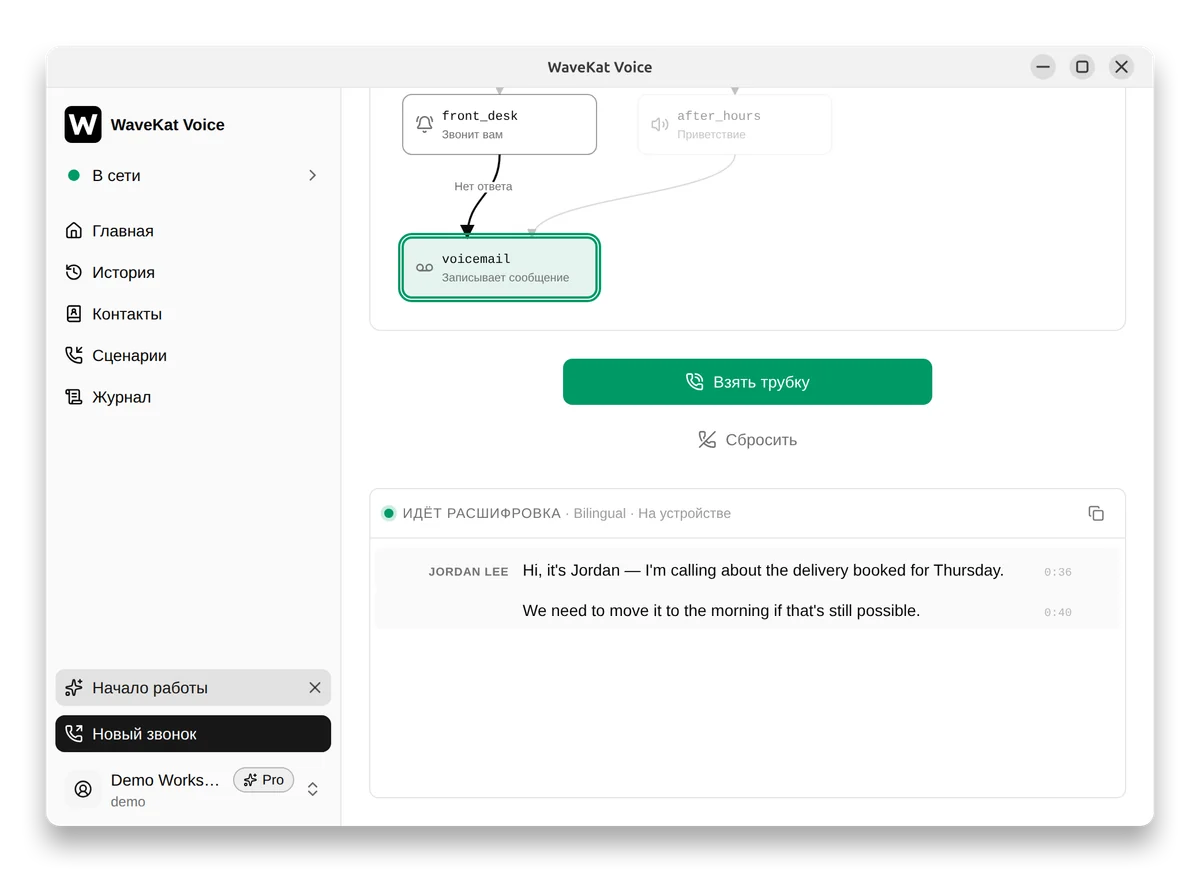Click the Записывает сообщение subtitle
This screenshot has height=872, width=1200.
505,278
